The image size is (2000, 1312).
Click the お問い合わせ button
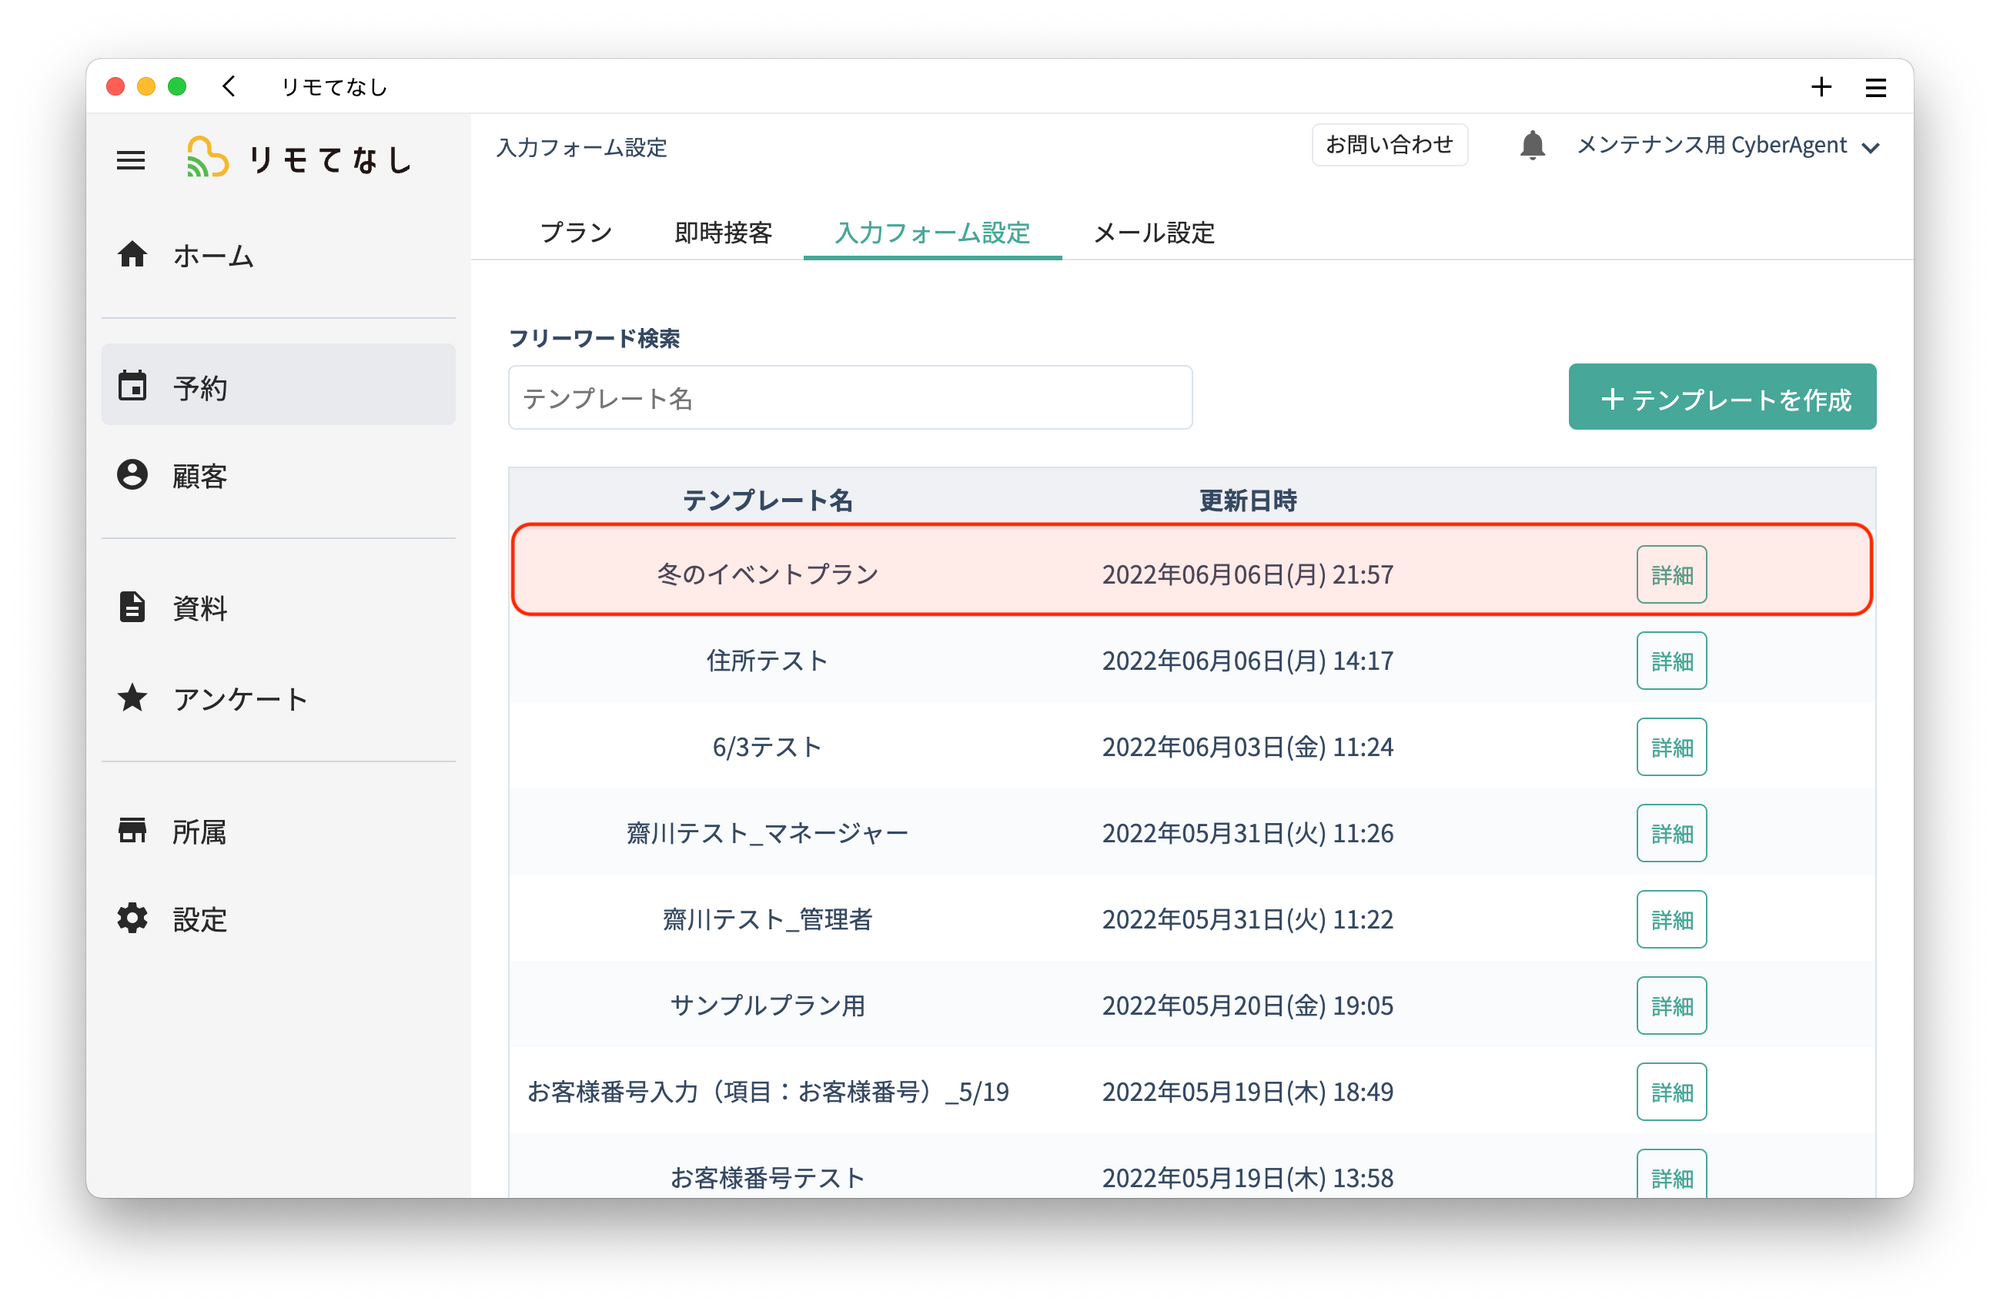1389,145
